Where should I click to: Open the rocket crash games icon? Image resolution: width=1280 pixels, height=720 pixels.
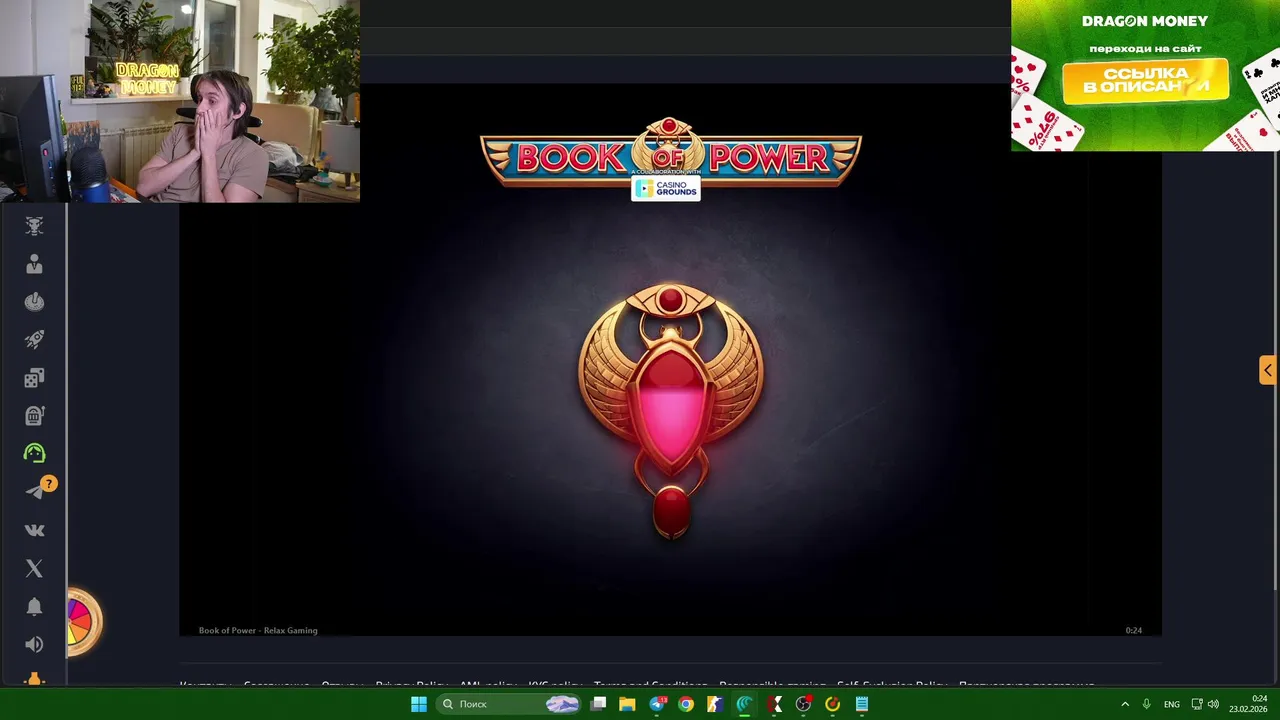[34, 340]
